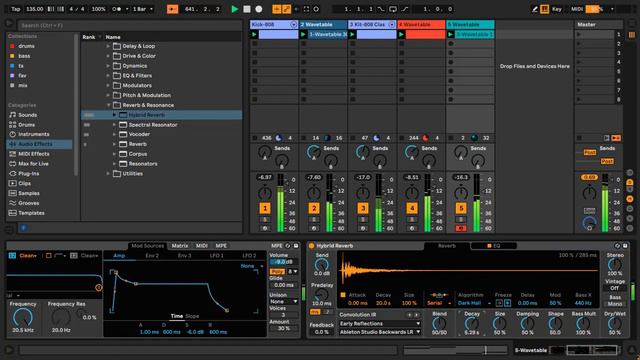Disarm the red record arm on track 5

click(461, 229)
